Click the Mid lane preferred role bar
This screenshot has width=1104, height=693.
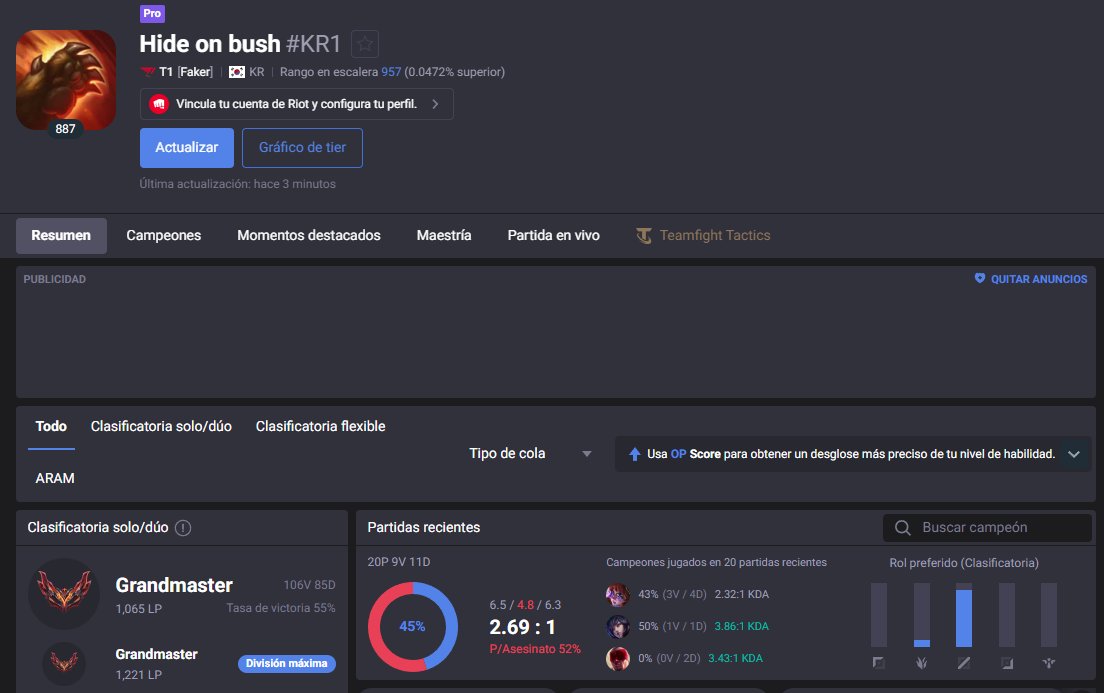[x=964, y=615]
